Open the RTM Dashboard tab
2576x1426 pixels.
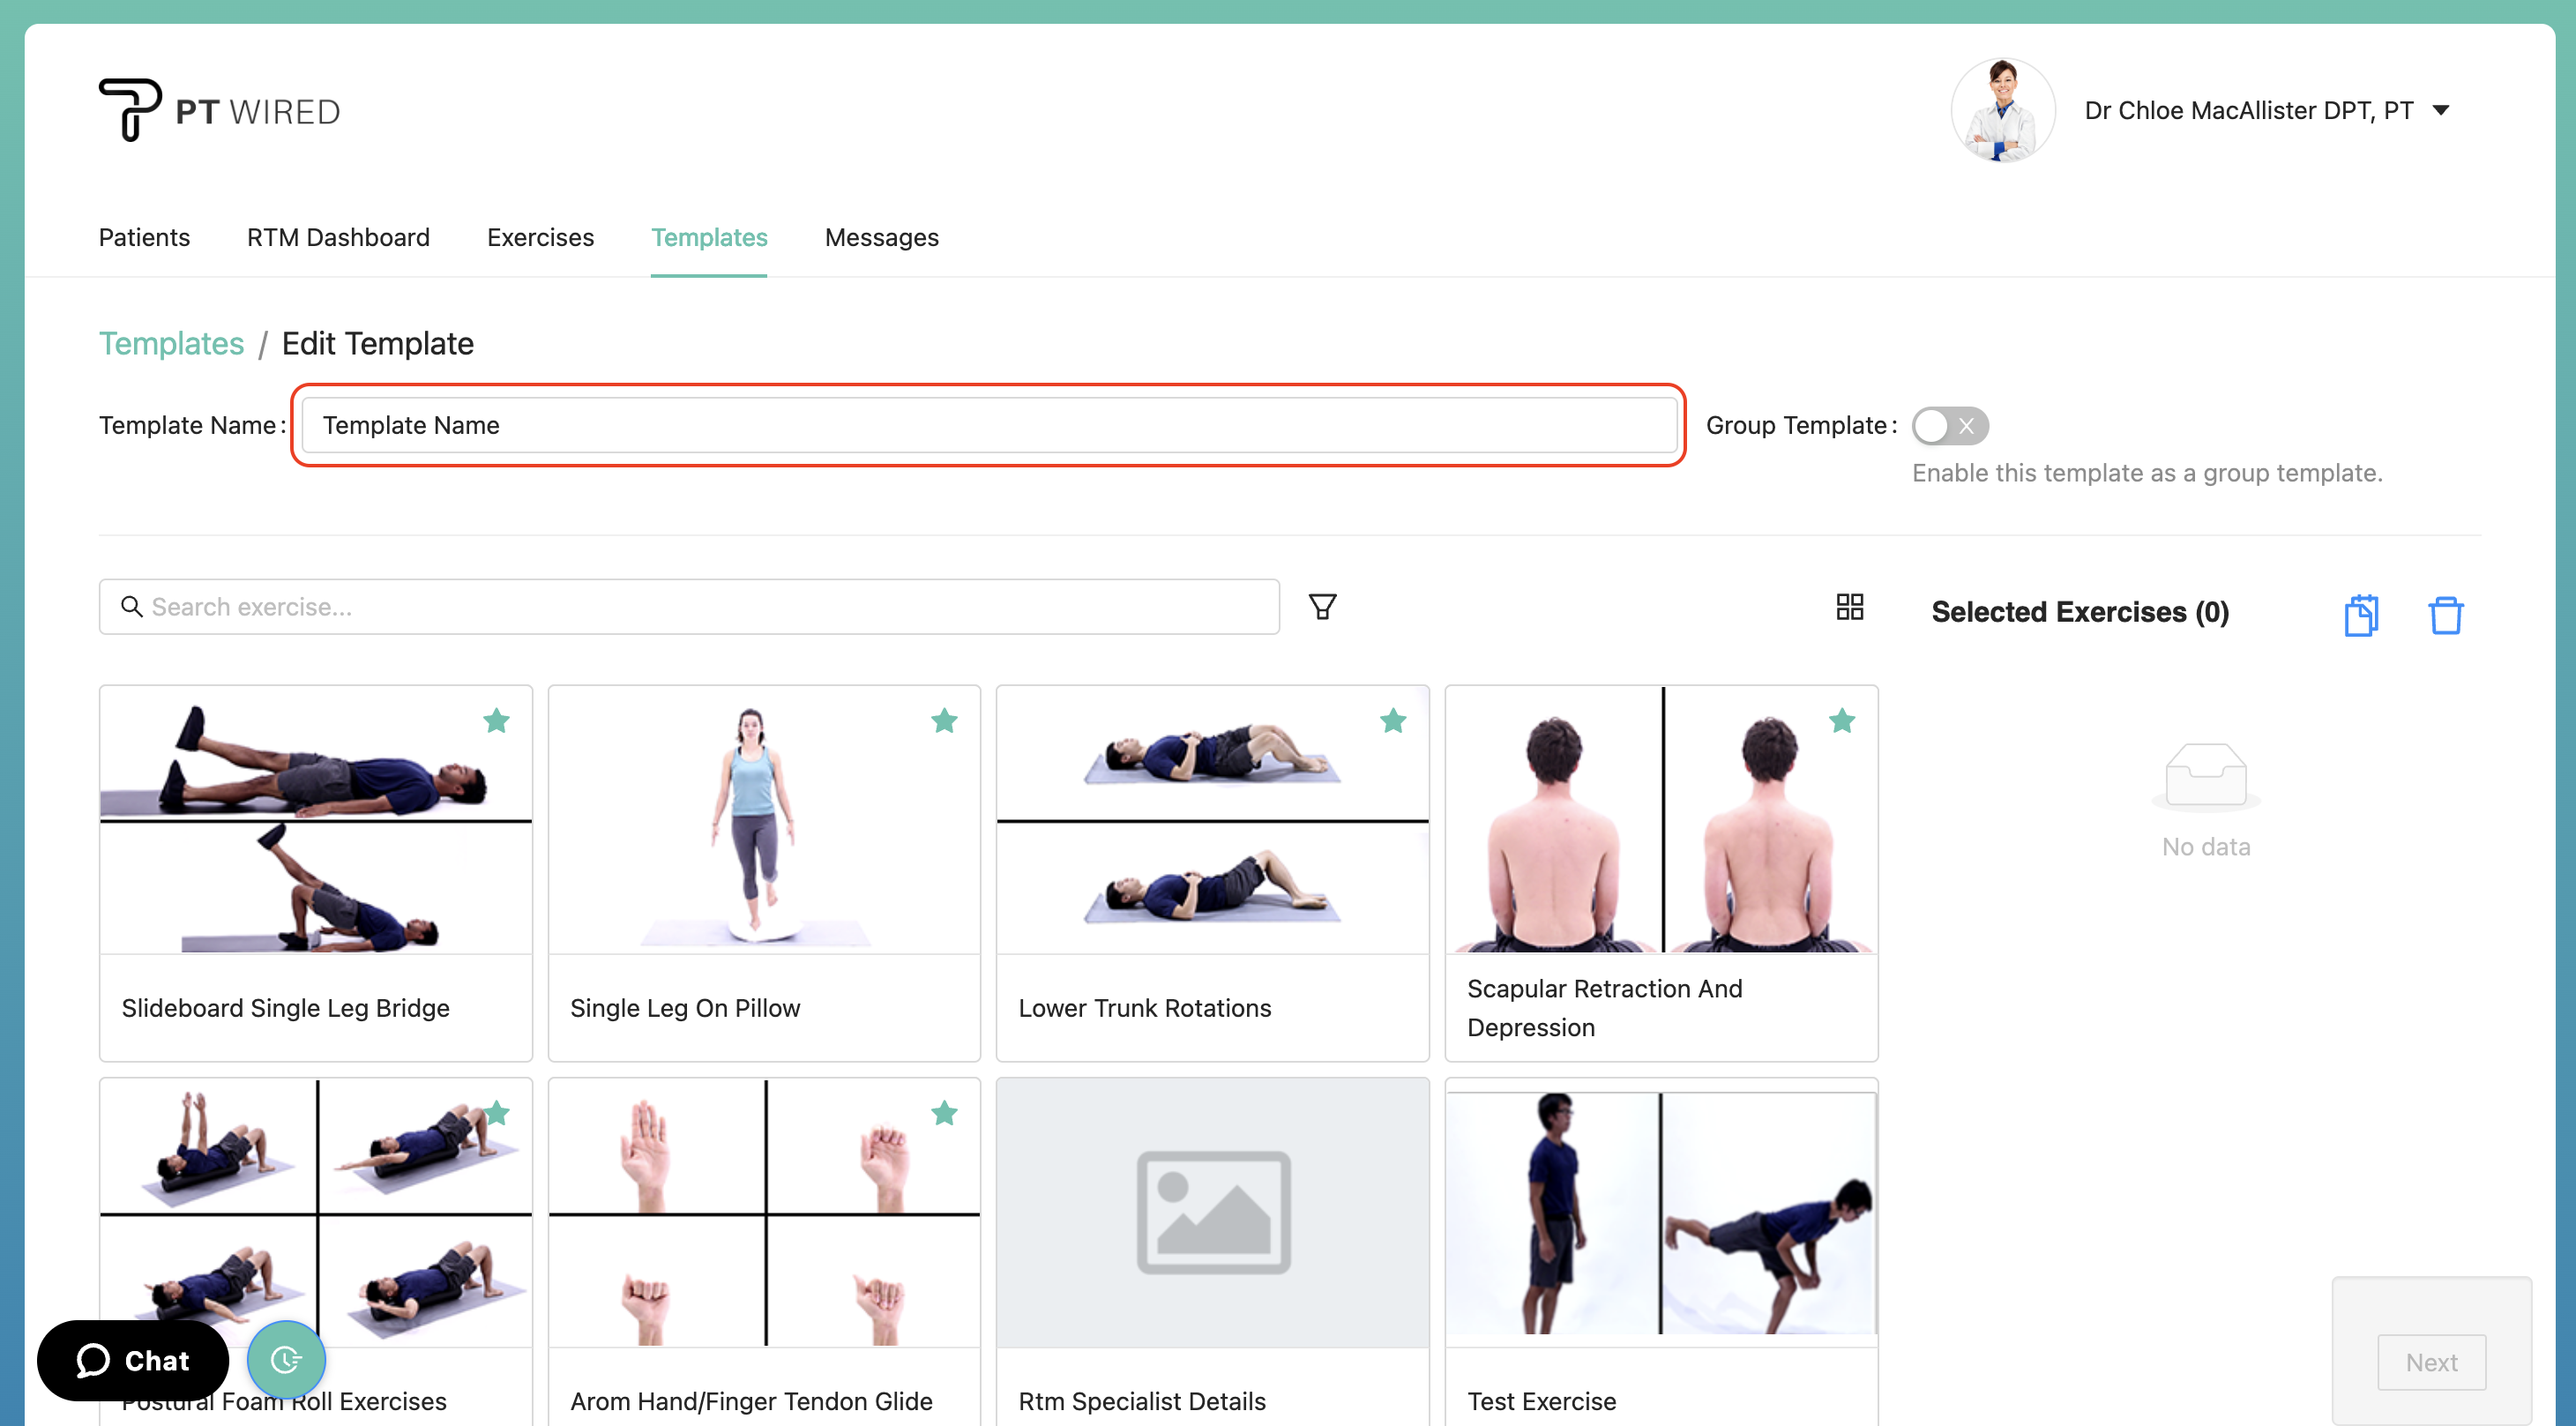[x=338, y=238]
